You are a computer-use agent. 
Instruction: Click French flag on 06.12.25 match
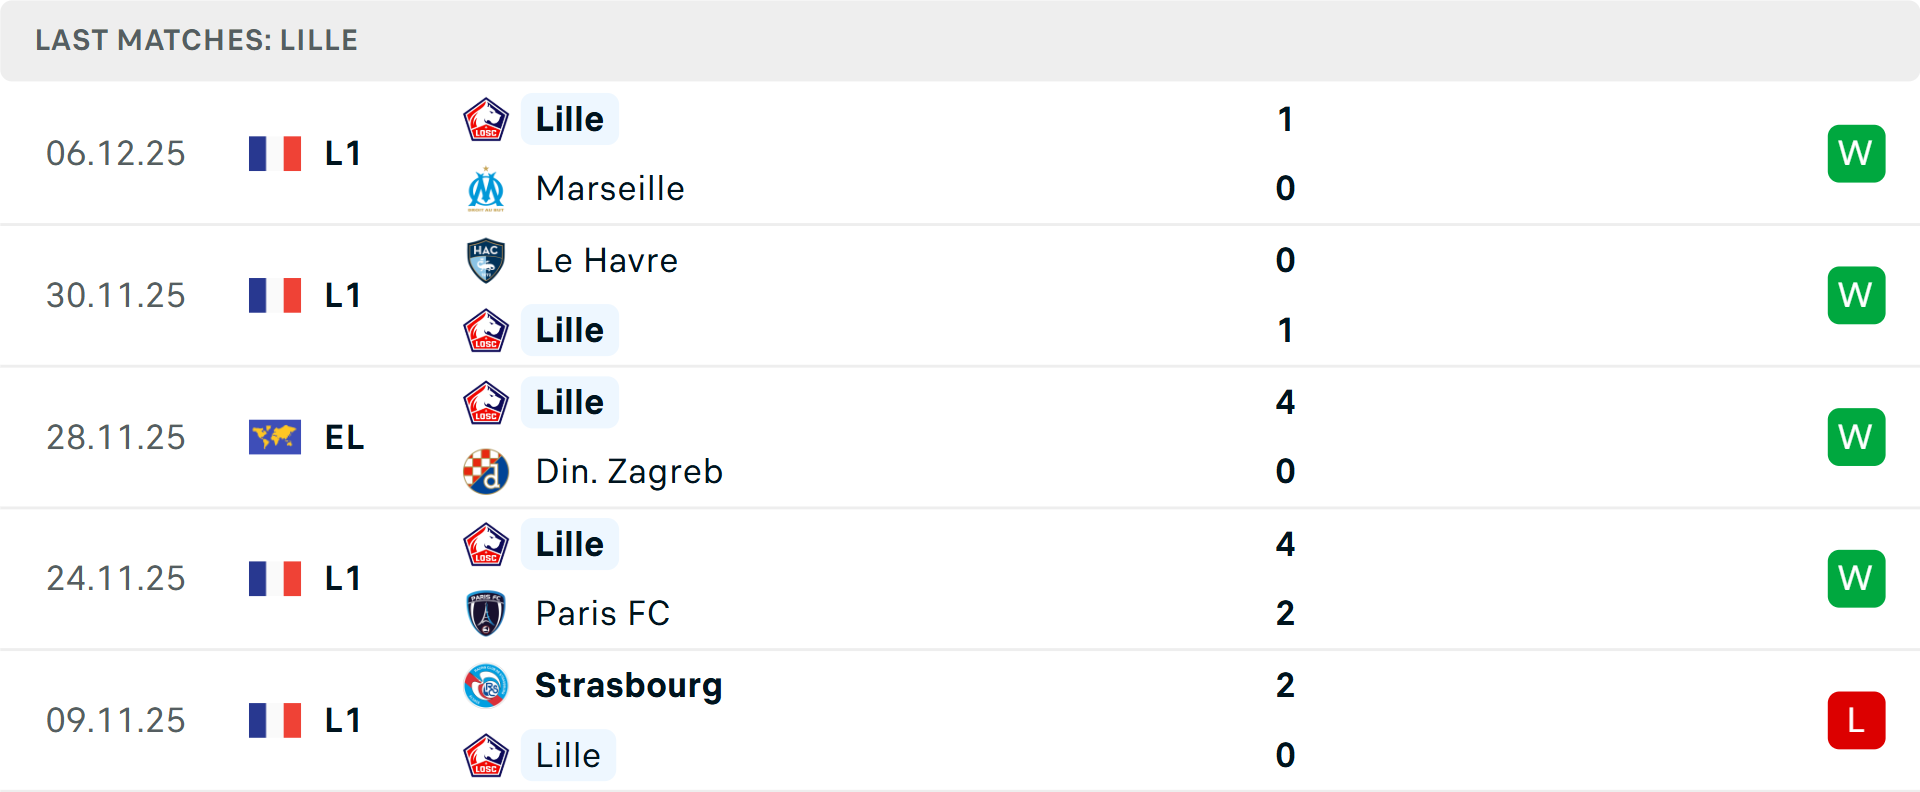[x=275, y=154]
